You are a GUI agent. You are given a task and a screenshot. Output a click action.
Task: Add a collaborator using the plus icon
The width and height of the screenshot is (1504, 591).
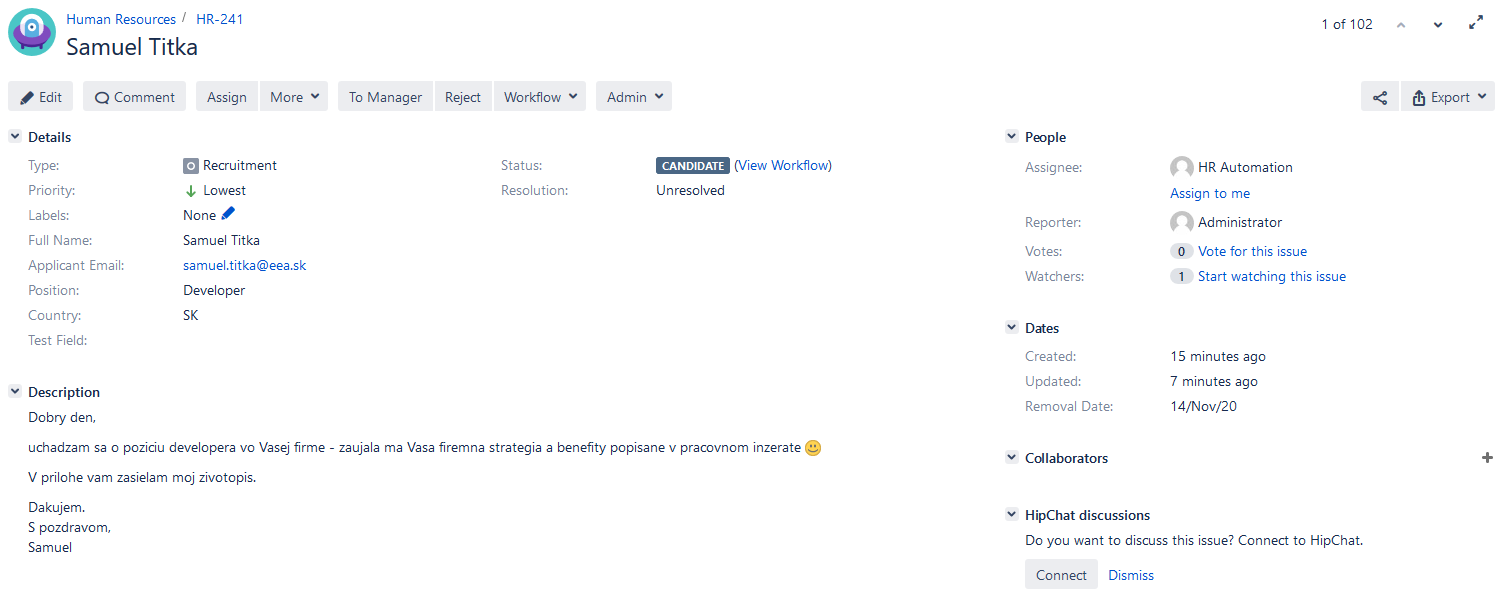tap(1486, 458)
